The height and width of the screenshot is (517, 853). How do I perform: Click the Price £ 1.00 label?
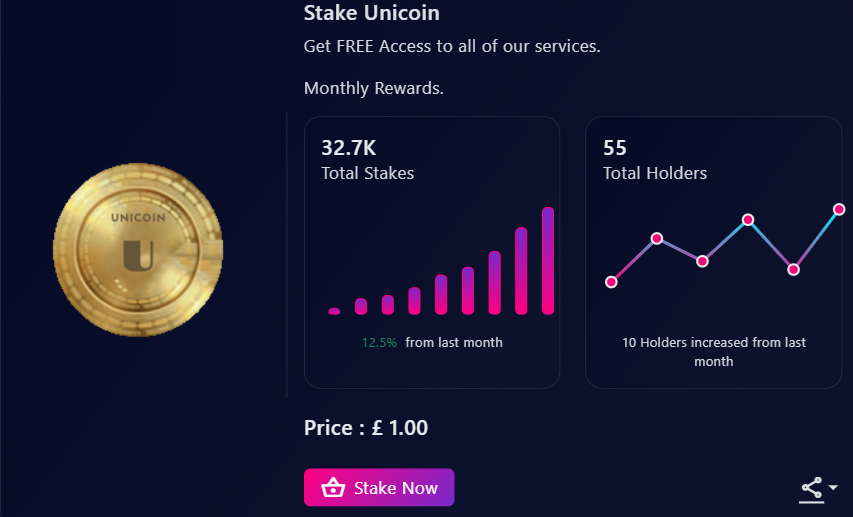pos(366,428)
